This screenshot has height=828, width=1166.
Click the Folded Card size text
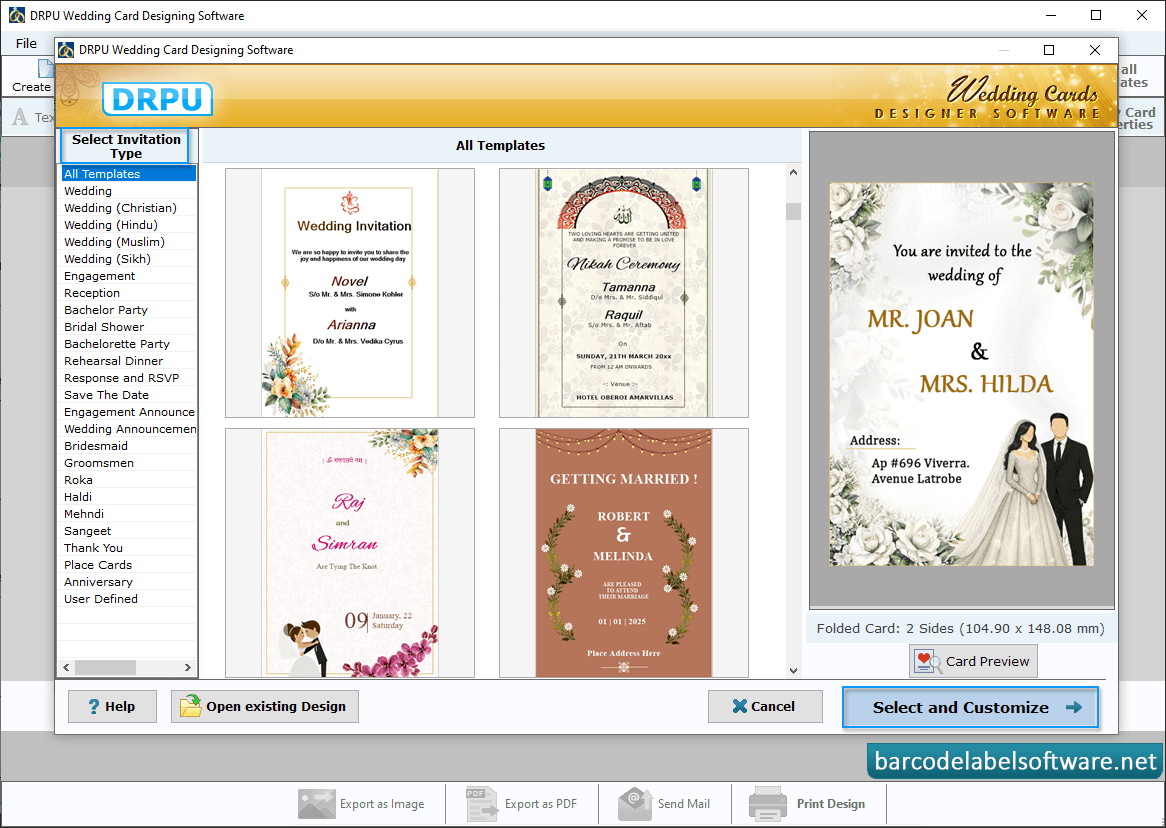pos(961,629)
